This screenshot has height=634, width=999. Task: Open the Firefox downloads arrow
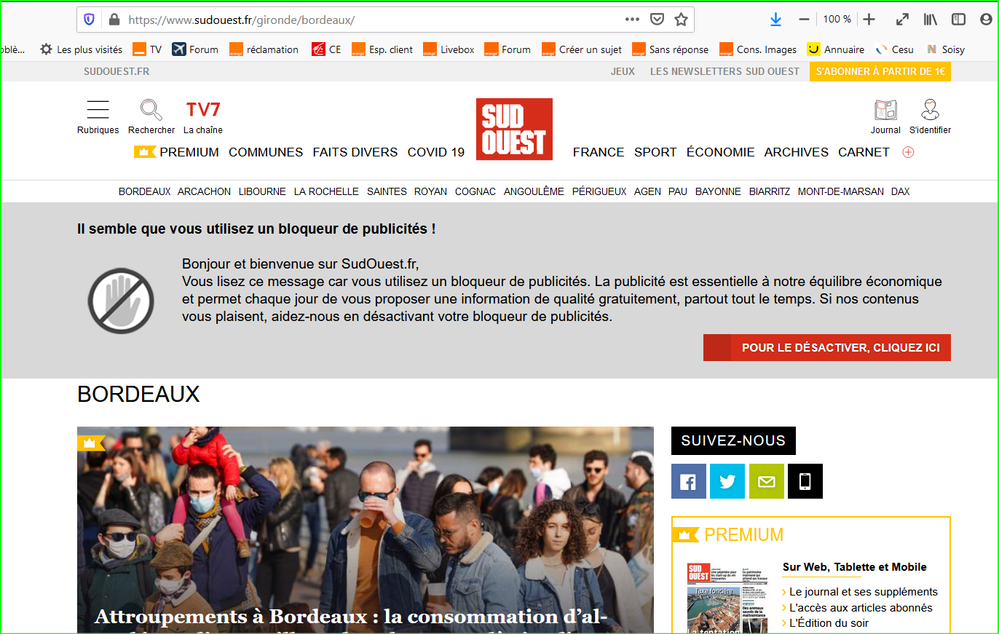pos(775,19)
